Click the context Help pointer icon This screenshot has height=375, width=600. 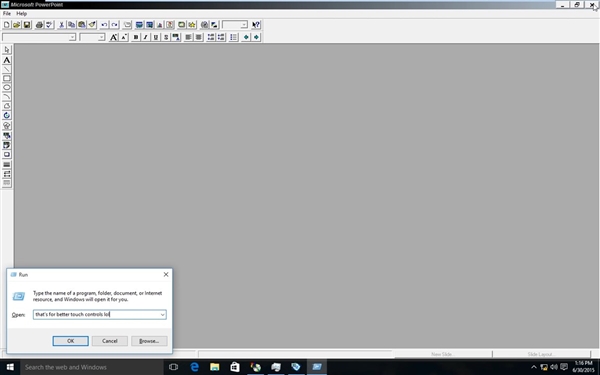pyautogui.click(x=256, y=25)
